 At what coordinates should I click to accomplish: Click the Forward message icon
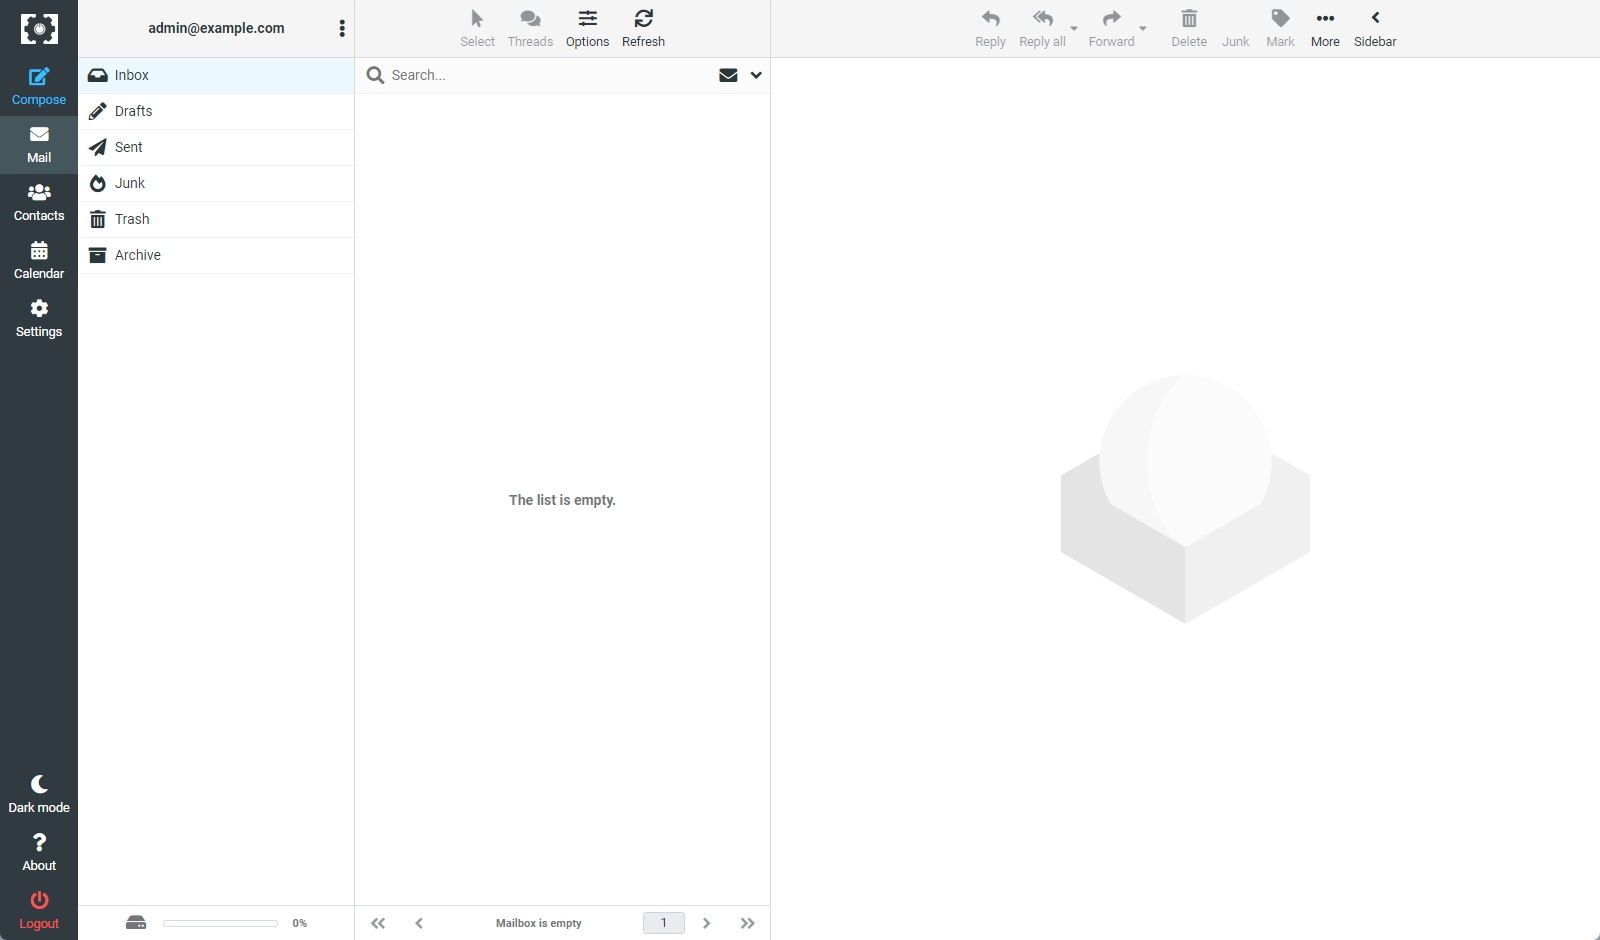1111,27
